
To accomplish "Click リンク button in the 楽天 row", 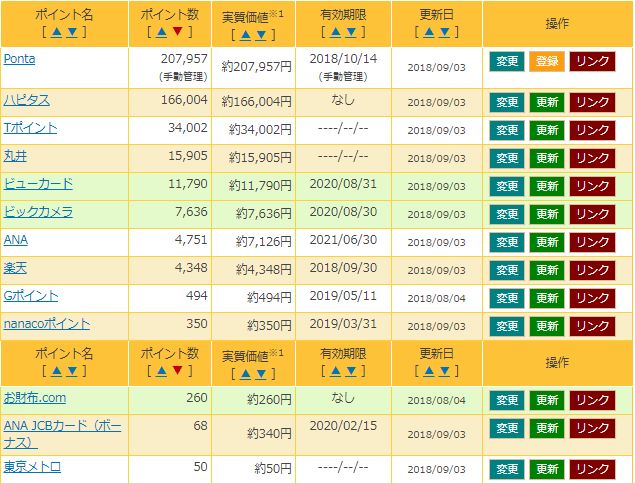I will 592,270.
